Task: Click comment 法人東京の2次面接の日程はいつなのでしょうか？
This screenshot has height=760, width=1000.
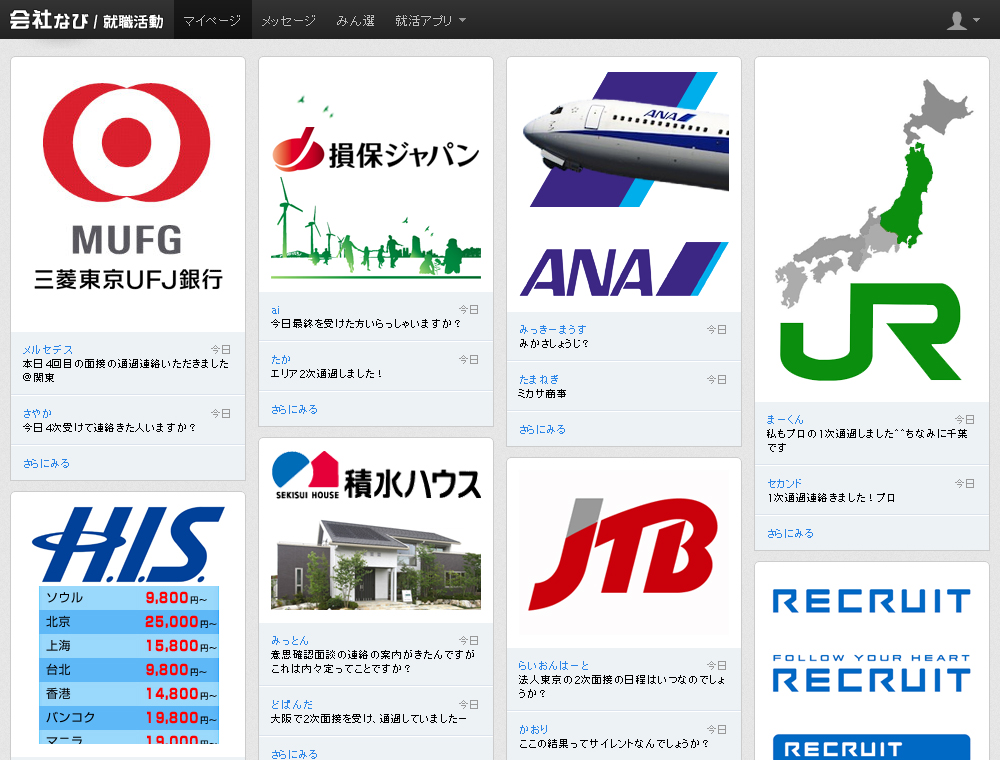Action: pos(622,686)
